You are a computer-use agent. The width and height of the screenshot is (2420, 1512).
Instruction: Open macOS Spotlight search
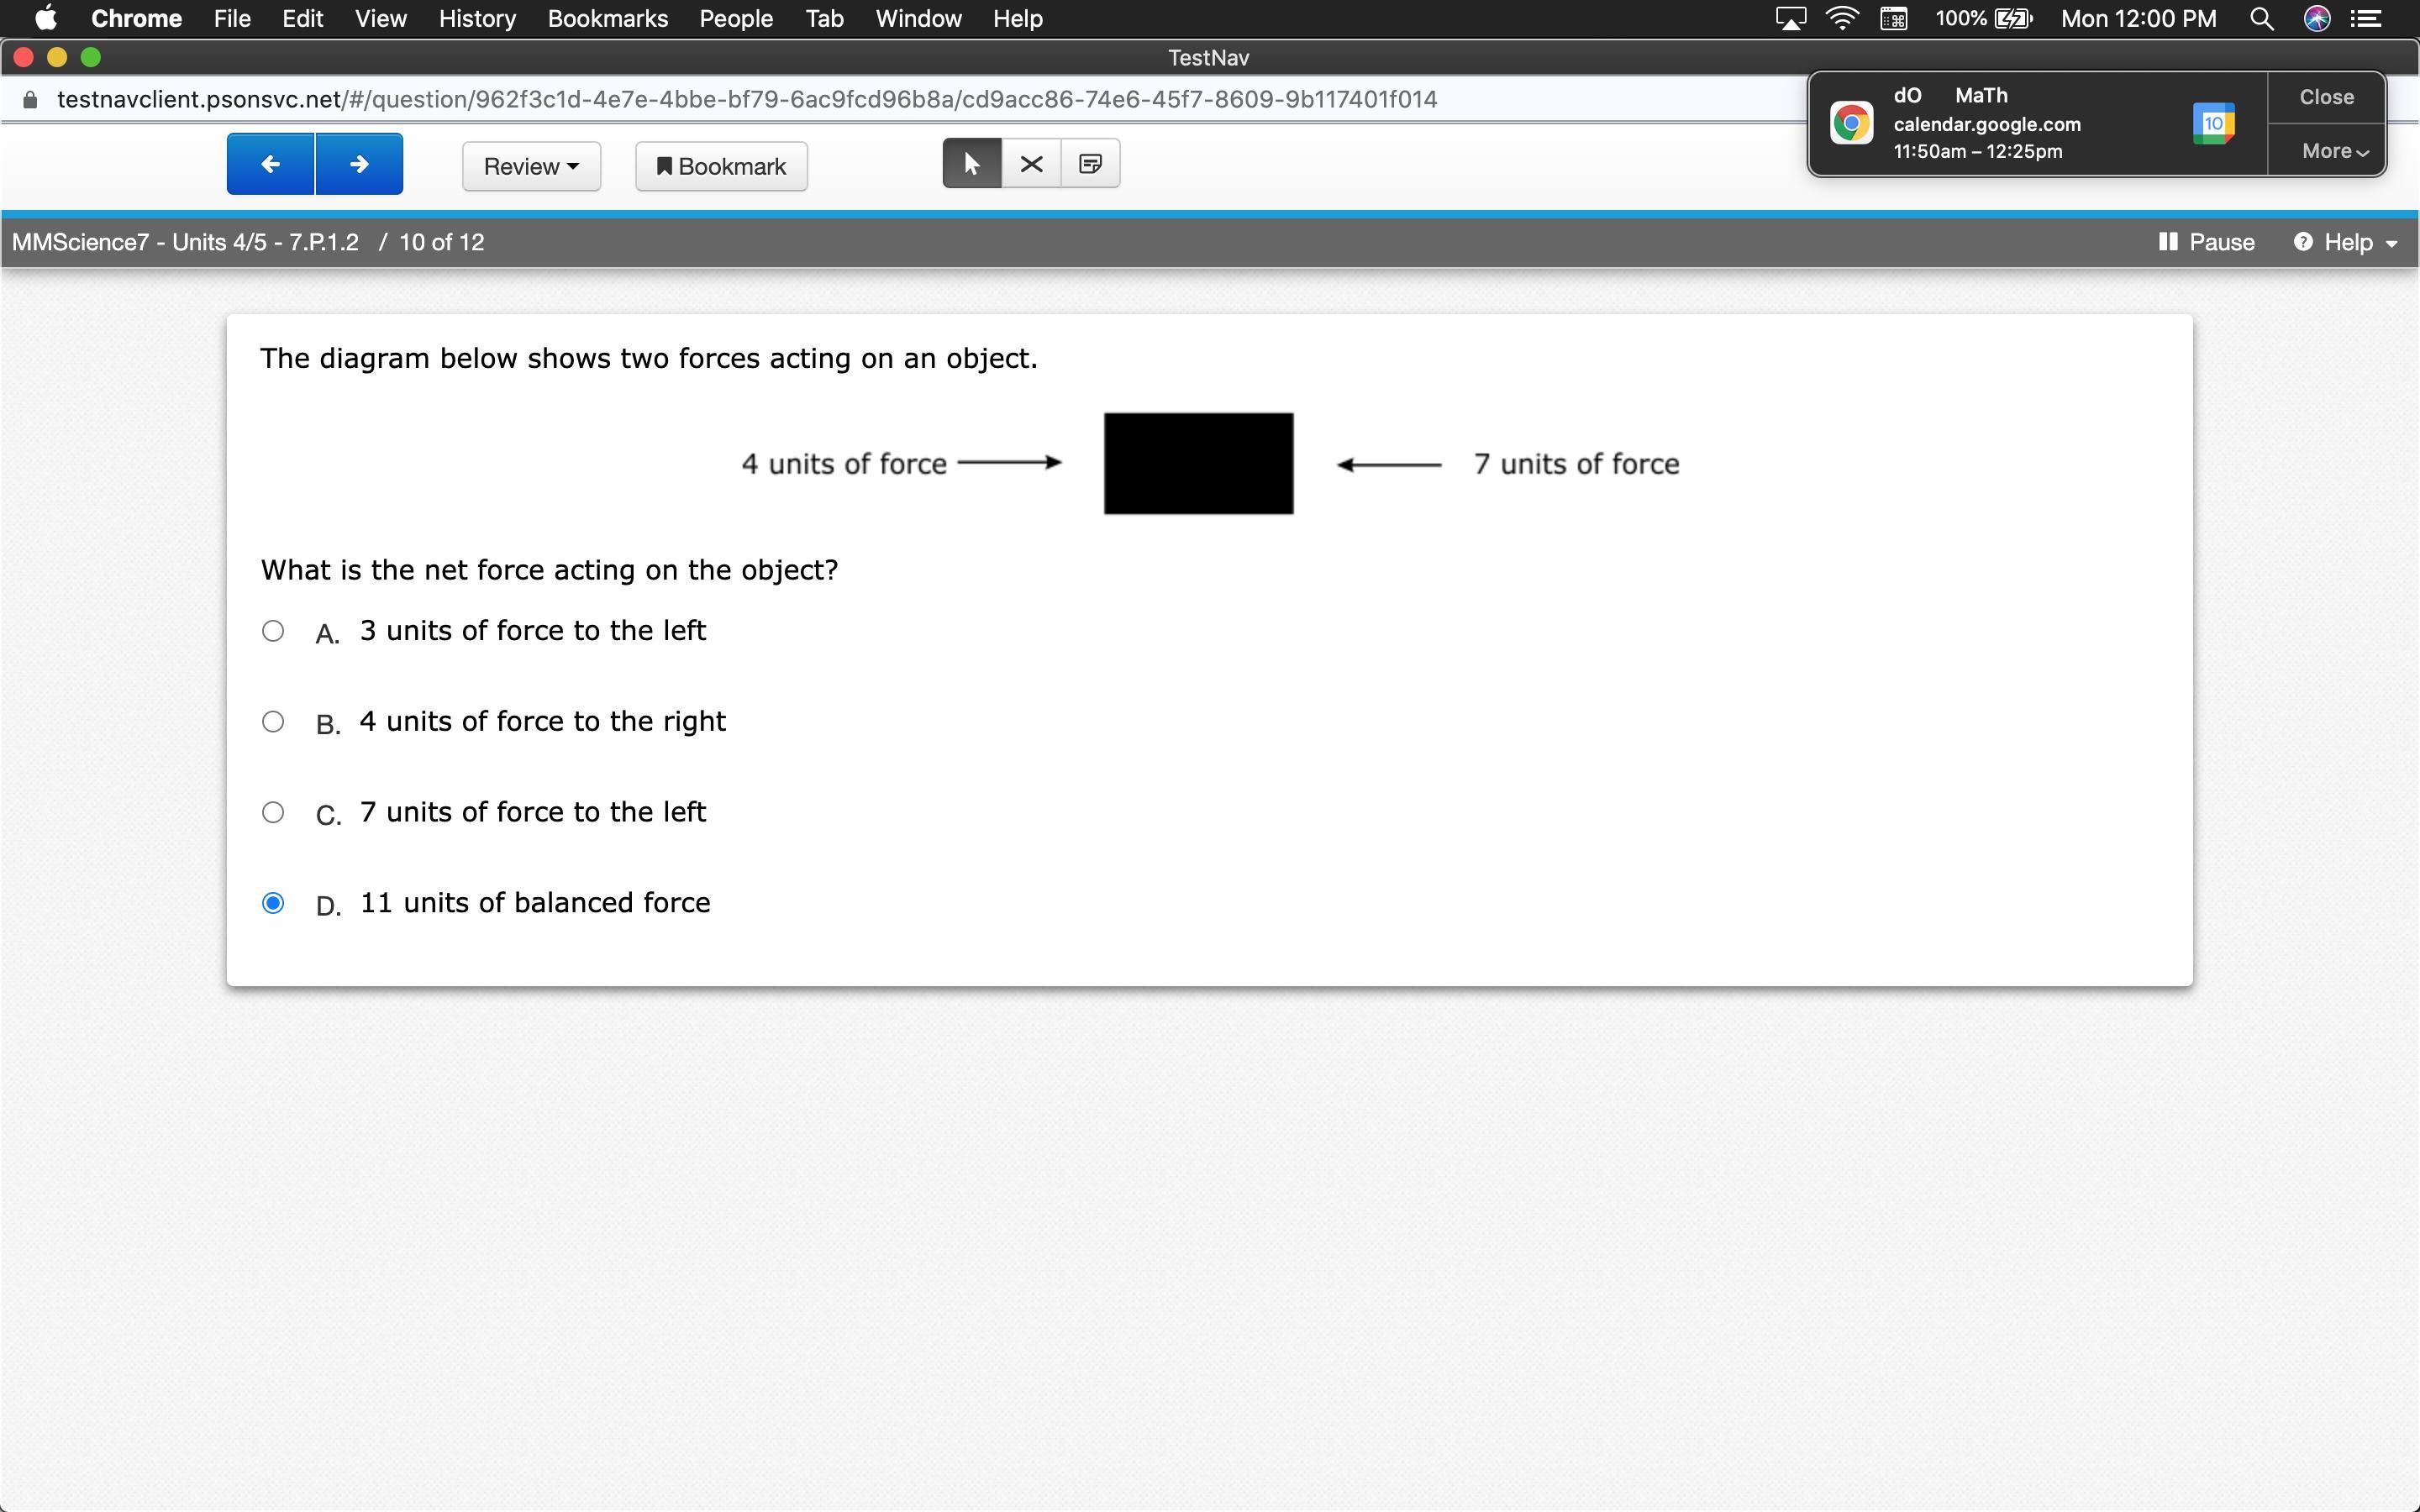pos(2262,19)
